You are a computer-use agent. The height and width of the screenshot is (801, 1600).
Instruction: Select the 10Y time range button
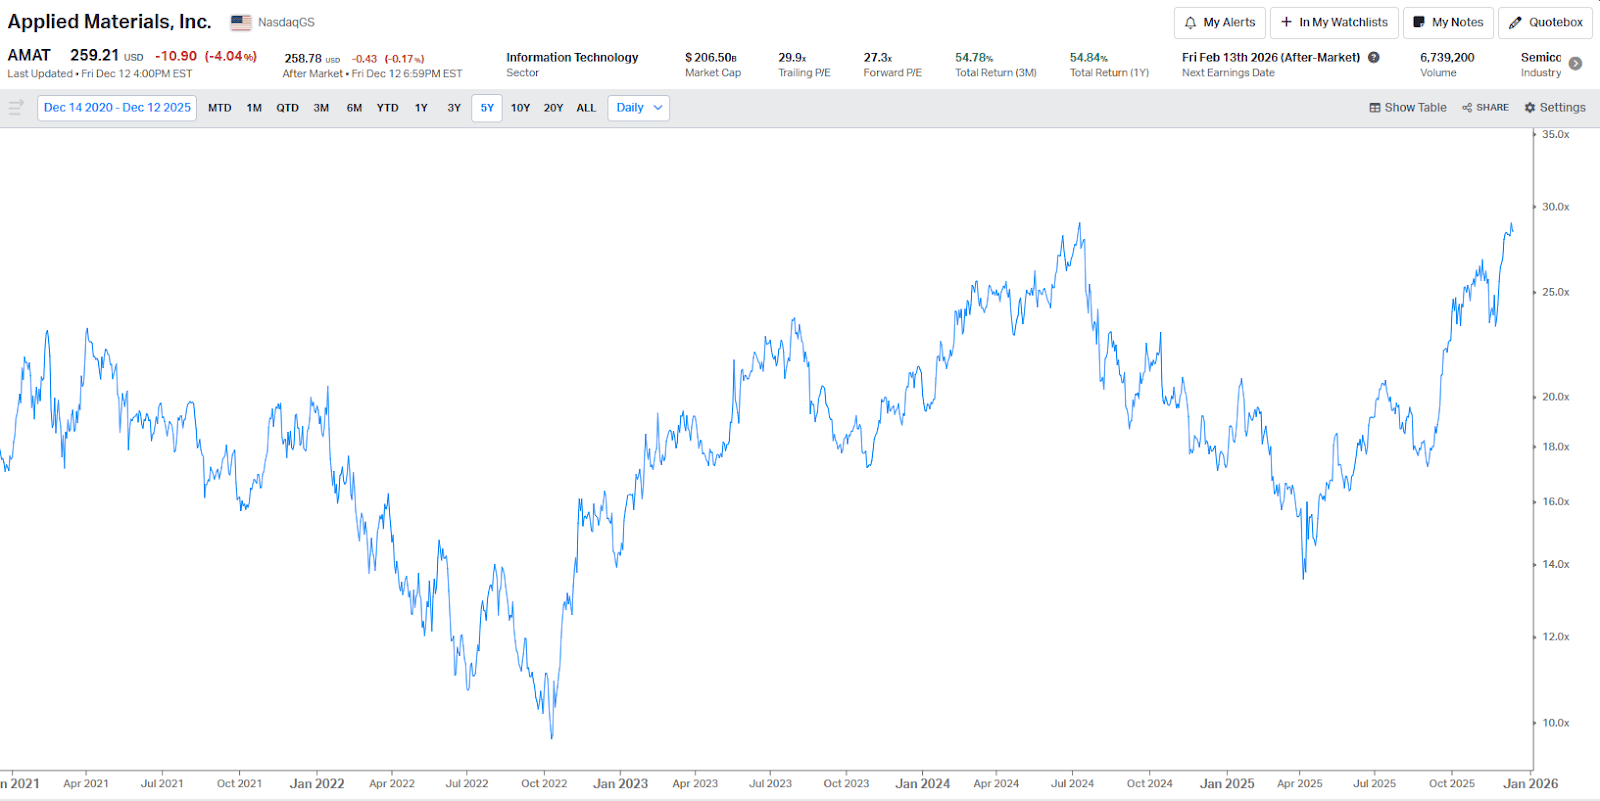[520, 108]
